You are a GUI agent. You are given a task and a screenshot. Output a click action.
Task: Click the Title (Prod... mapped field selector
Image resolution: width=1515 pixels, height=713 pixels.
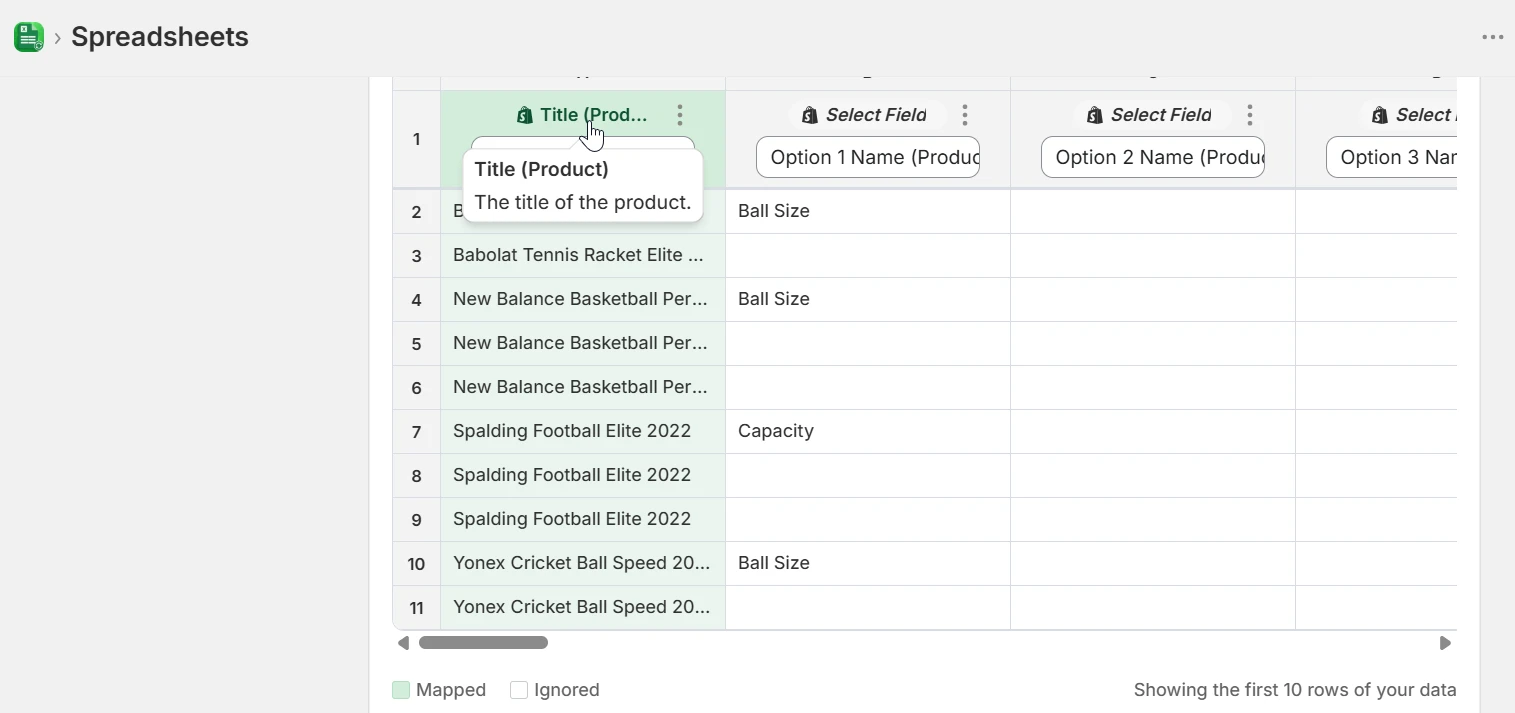[583, 115]
